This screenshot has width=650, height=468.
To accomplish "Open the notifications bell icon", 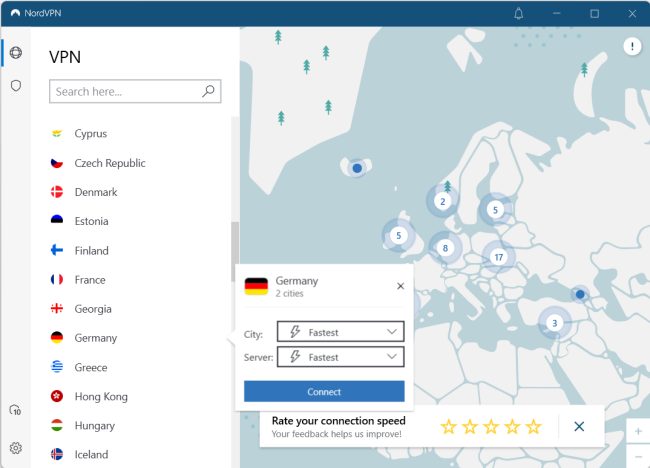I will click(518, 13).
